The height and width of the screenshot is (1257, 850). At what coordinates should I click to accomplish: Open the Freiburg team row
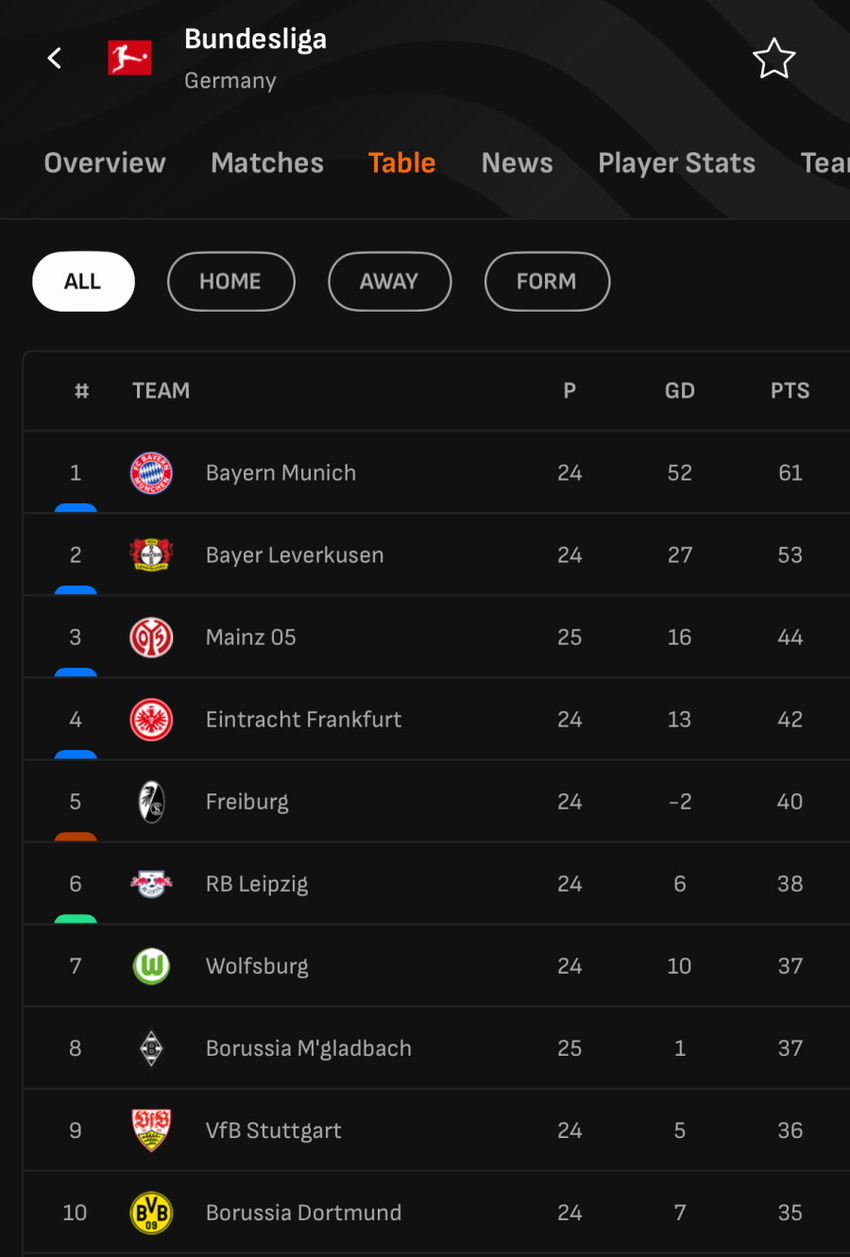click(x=436, y=802)
